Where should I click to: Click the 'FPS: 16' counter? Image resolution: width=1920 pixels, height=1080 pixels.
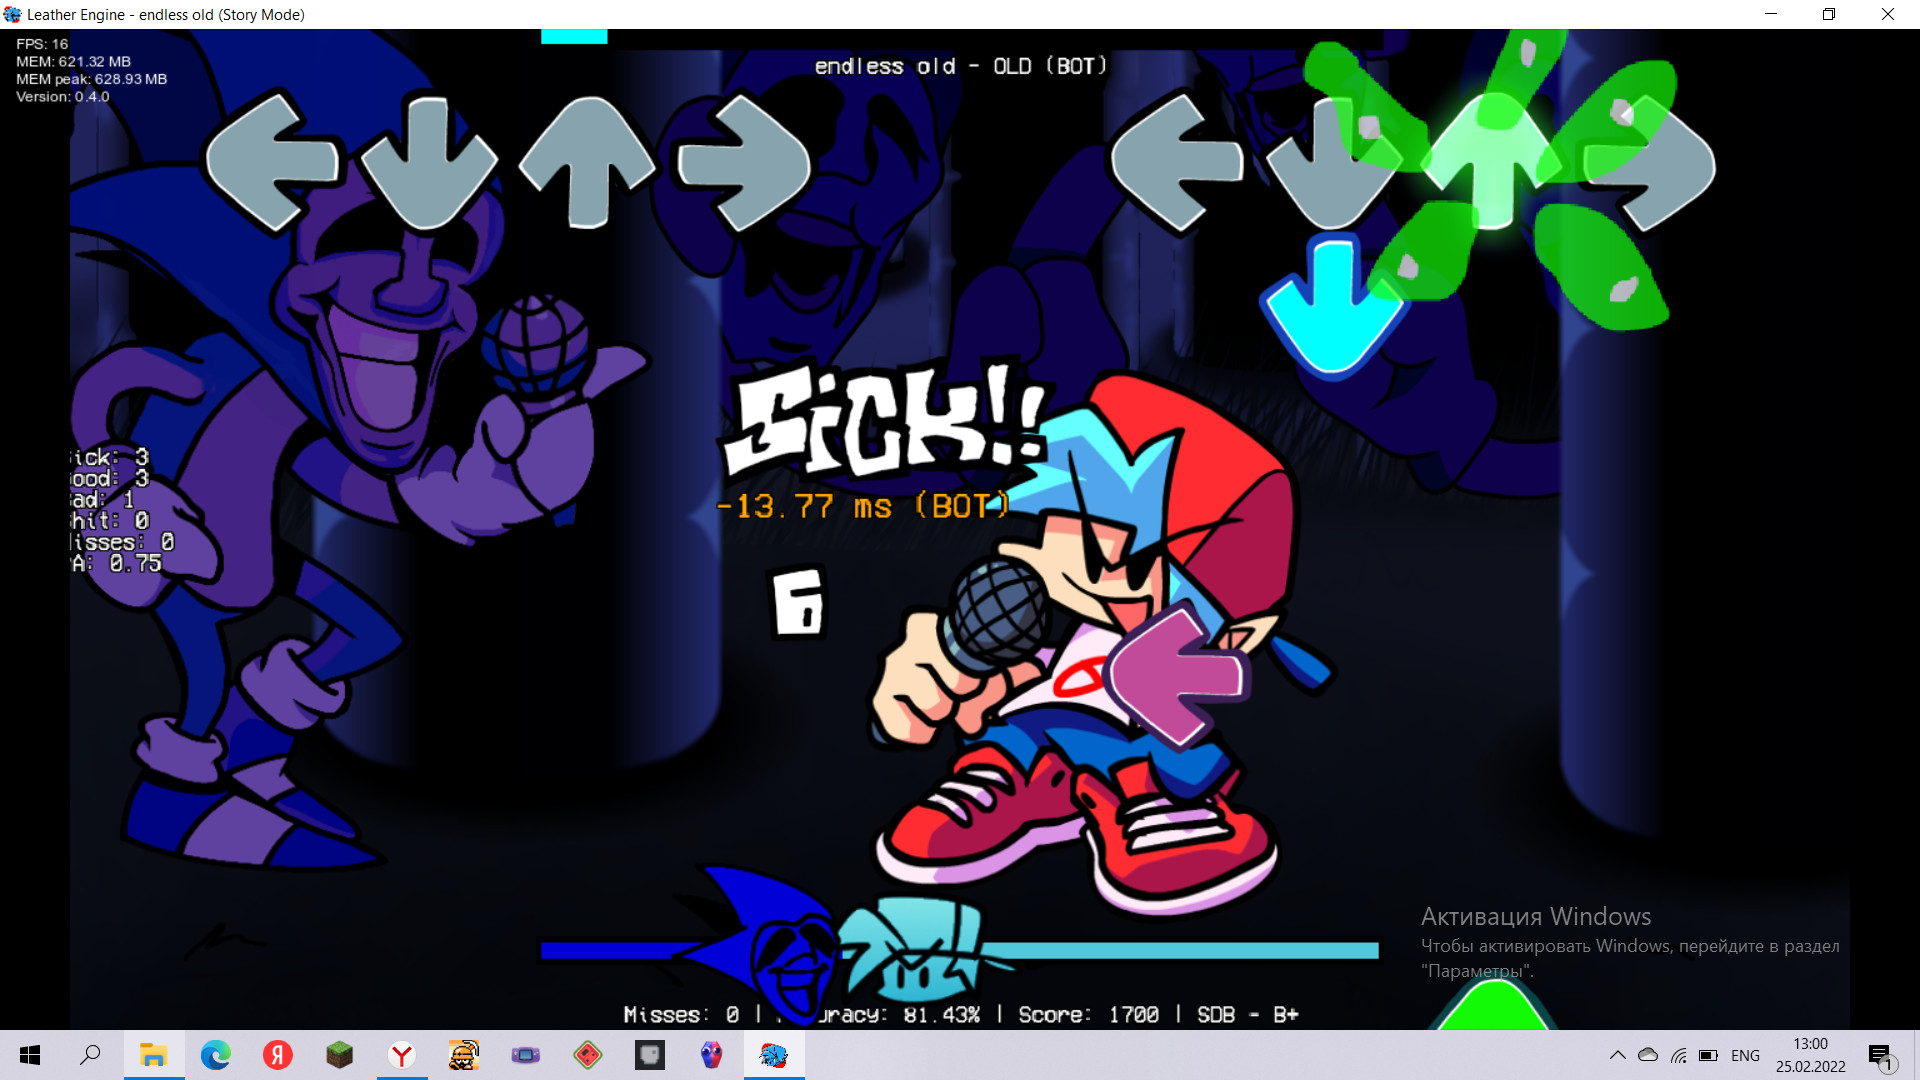coord(42,44)
